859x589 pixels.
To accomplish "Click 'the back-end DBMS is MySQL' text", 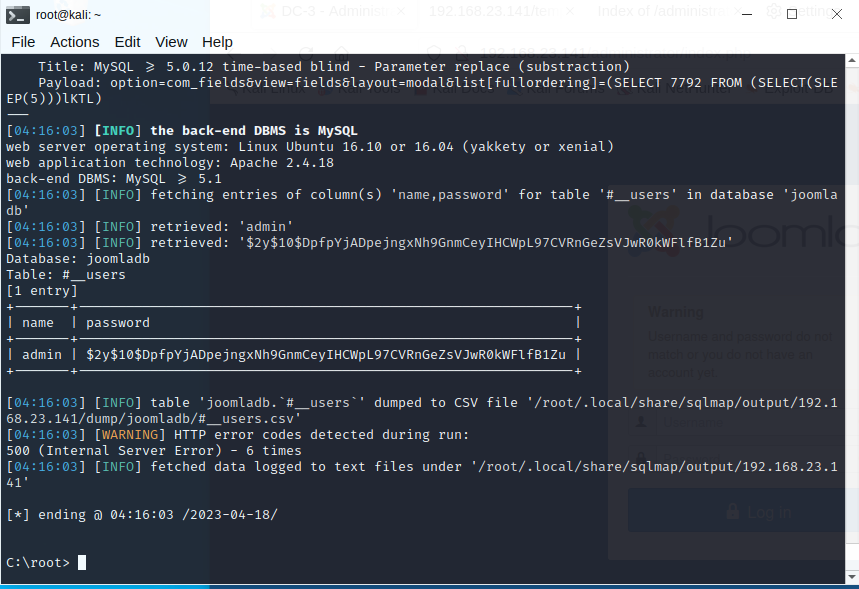I will tap(254, 130).
